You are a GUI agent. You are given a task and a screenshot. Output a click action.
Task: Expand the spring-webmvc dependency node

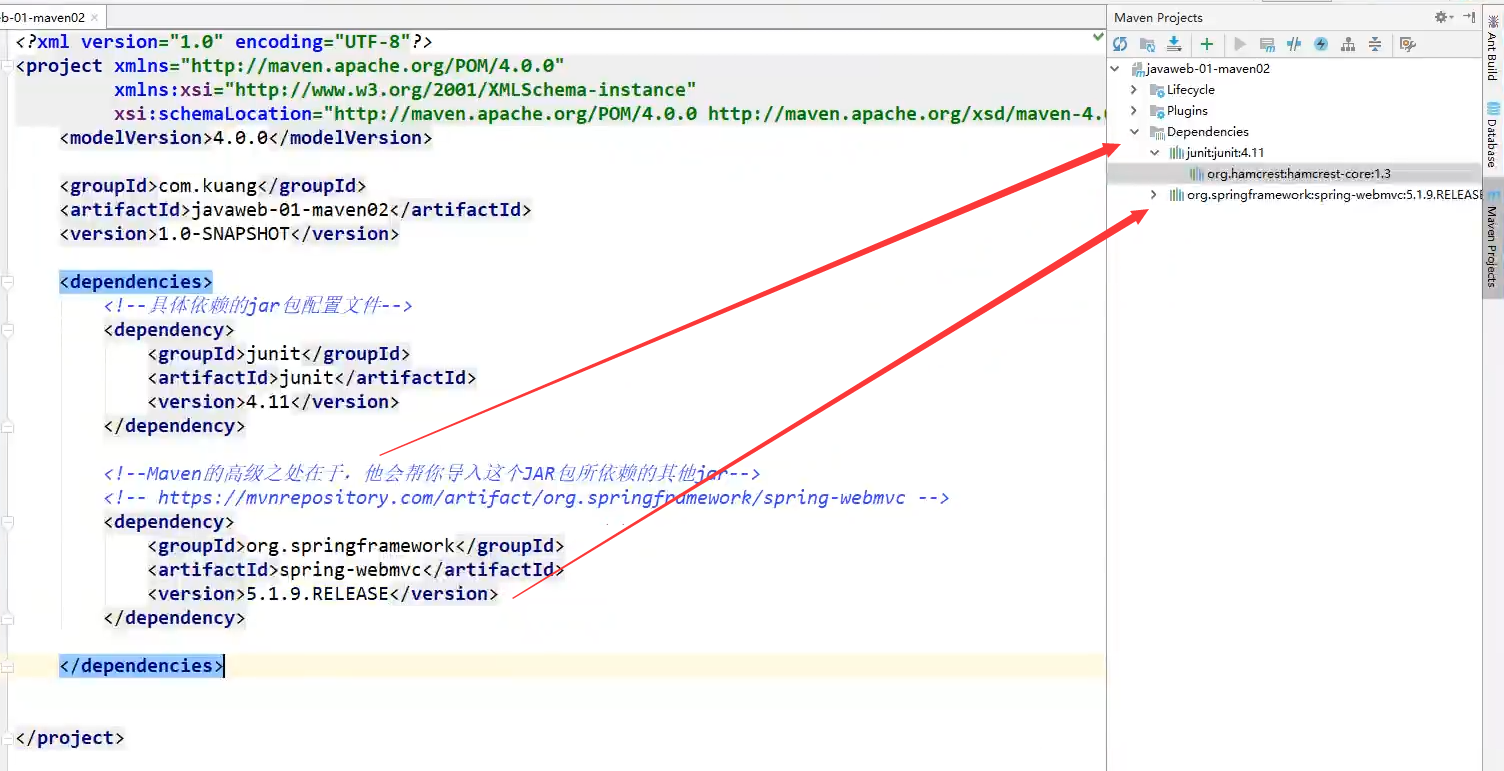[x=1154, y=195]
